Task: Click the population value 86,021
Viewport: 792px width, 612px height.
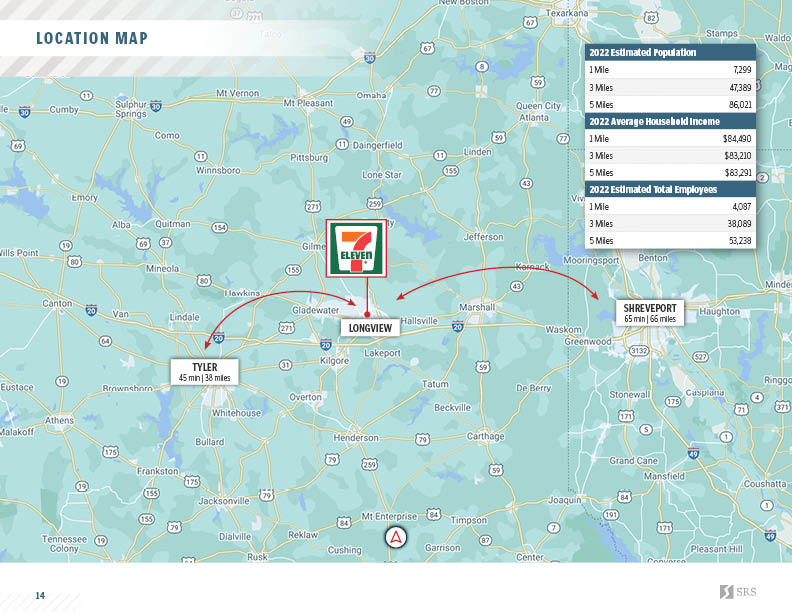Action: tap(740, 105)
